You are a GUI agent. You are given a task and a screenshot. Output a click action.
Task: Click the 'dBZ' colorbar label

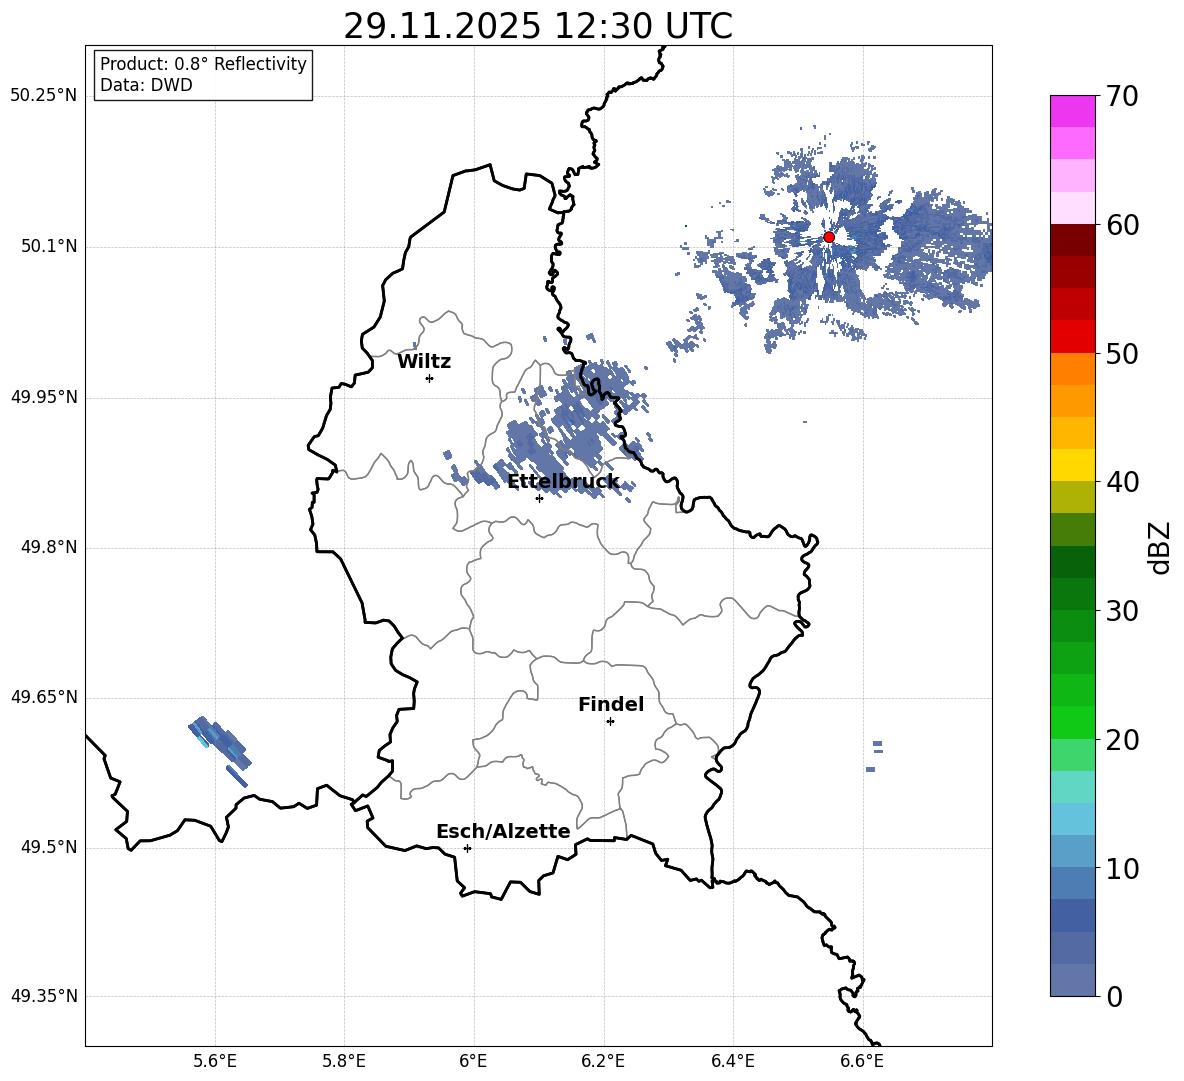[x=1158, y=547]
